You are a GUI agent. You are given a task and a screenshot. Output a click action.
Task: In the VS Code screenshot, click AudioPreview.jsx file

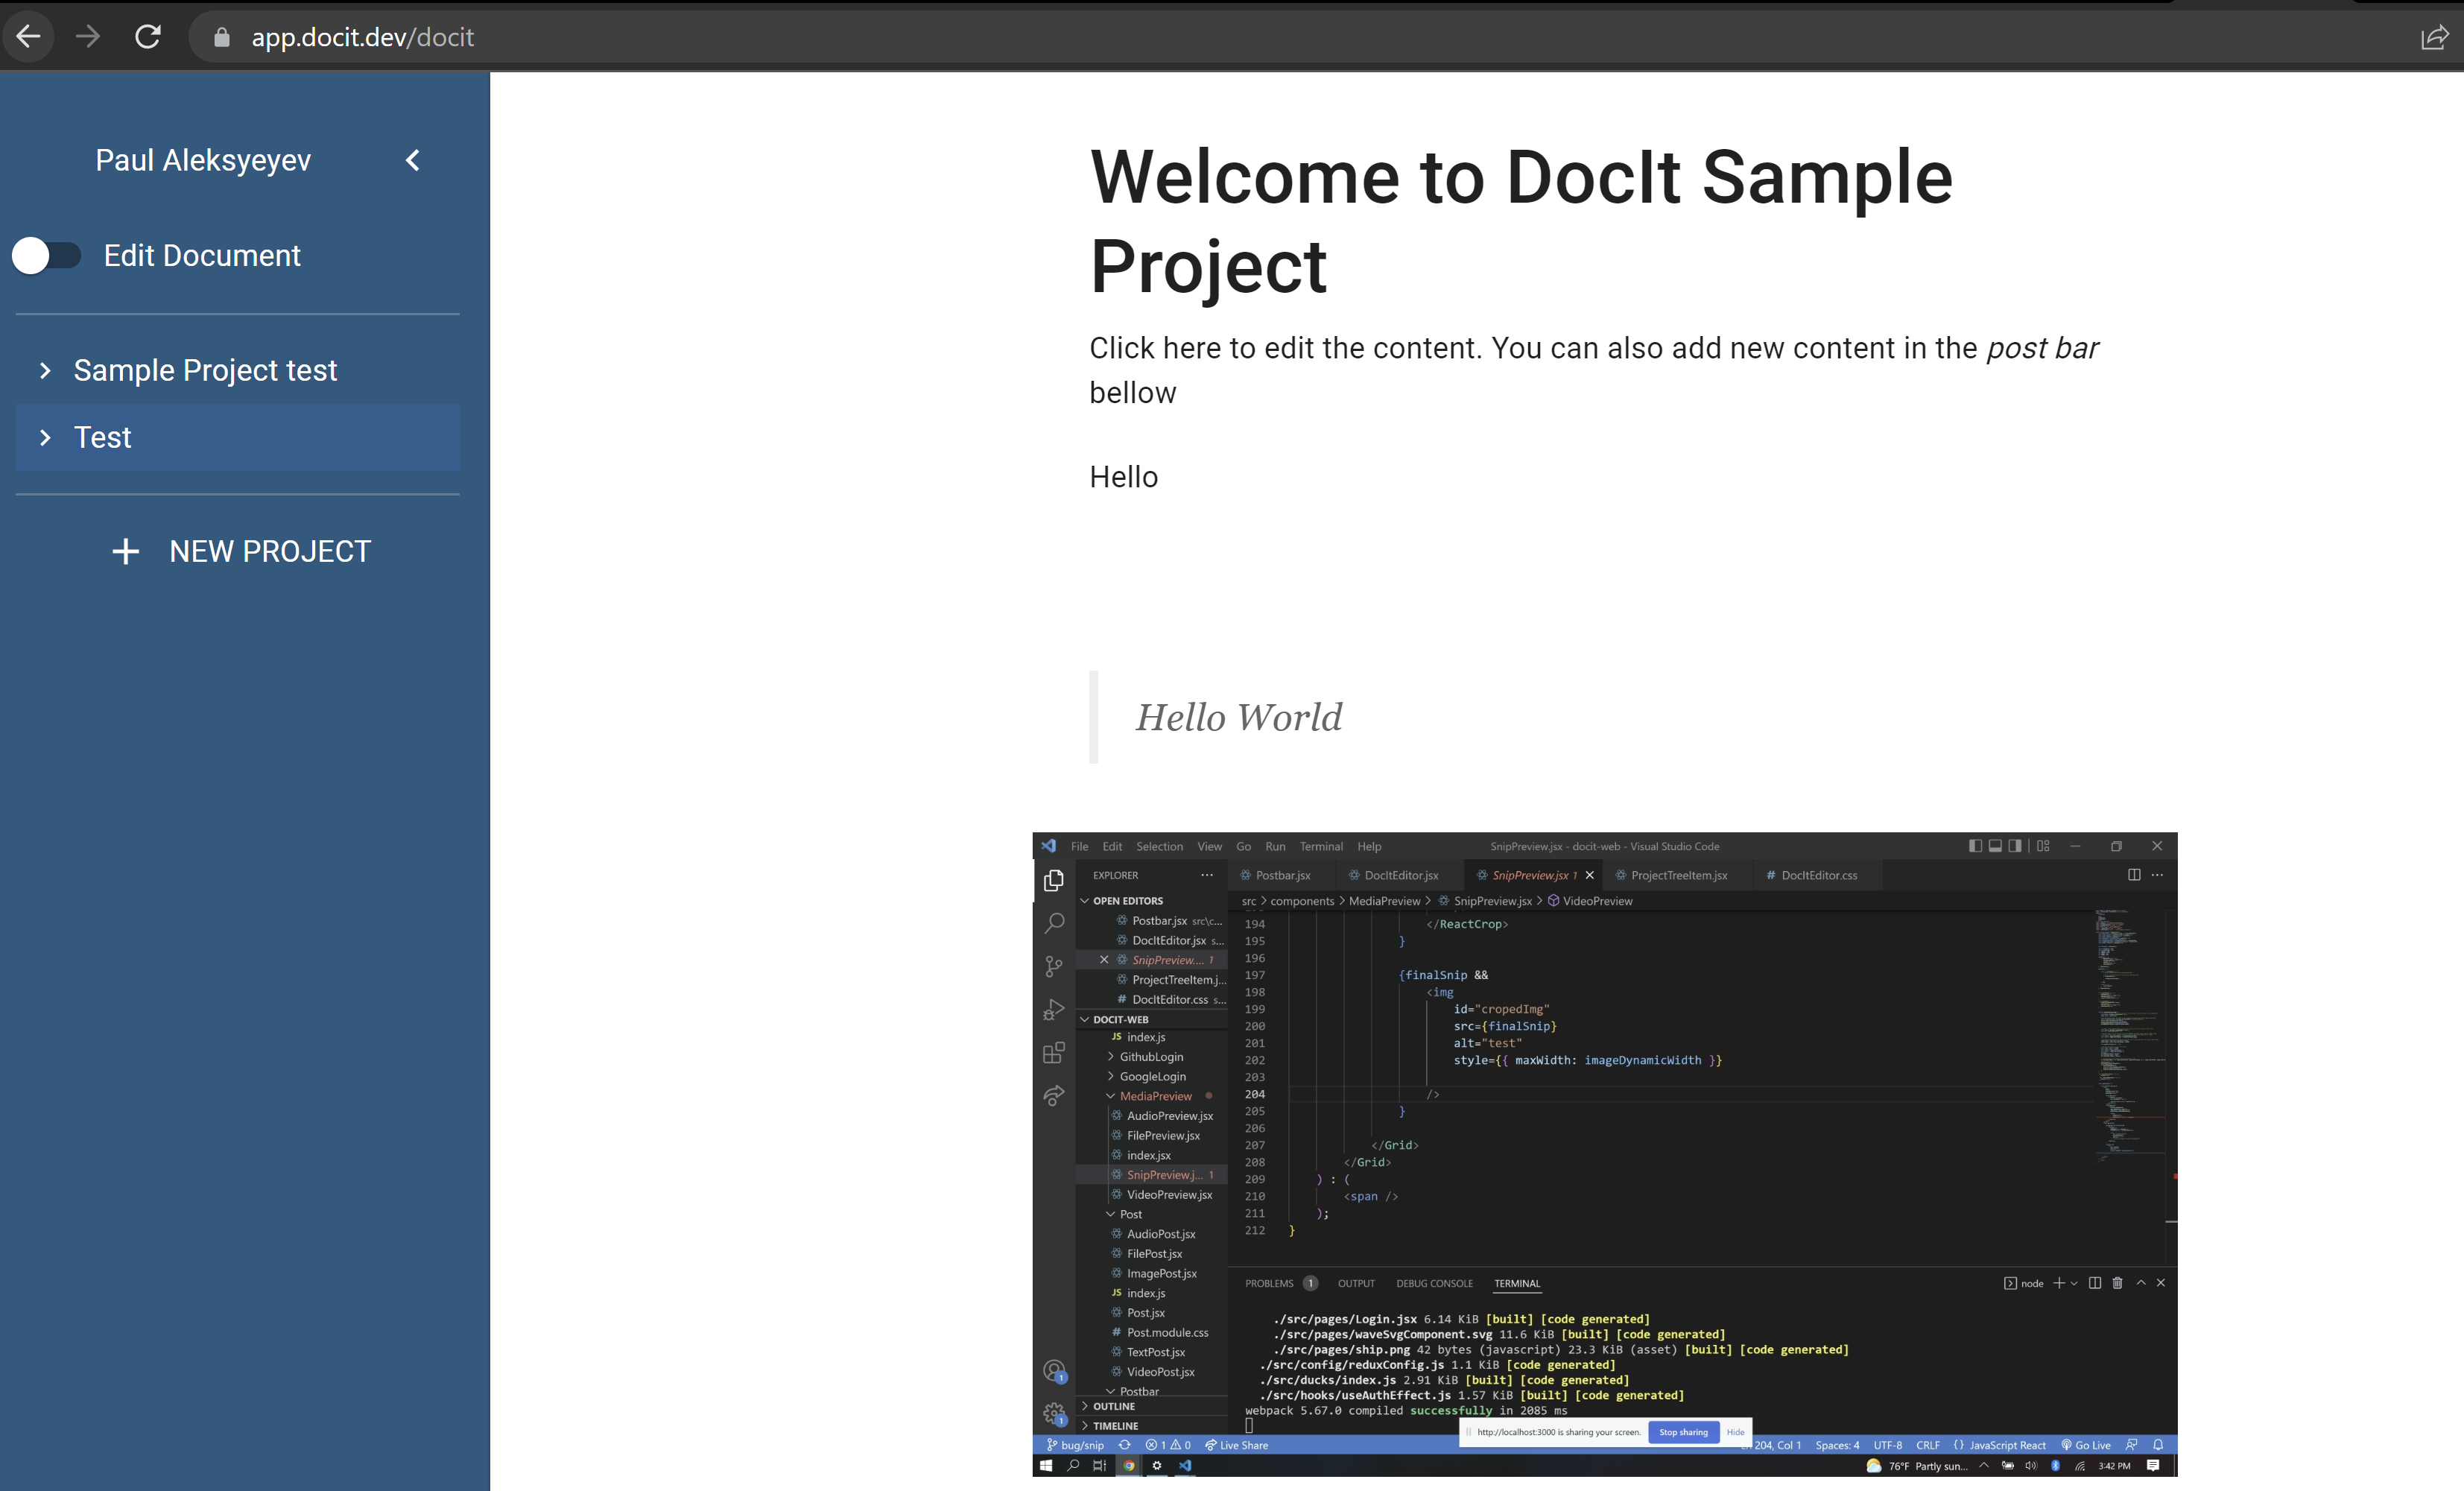tap(1169, 1116)
